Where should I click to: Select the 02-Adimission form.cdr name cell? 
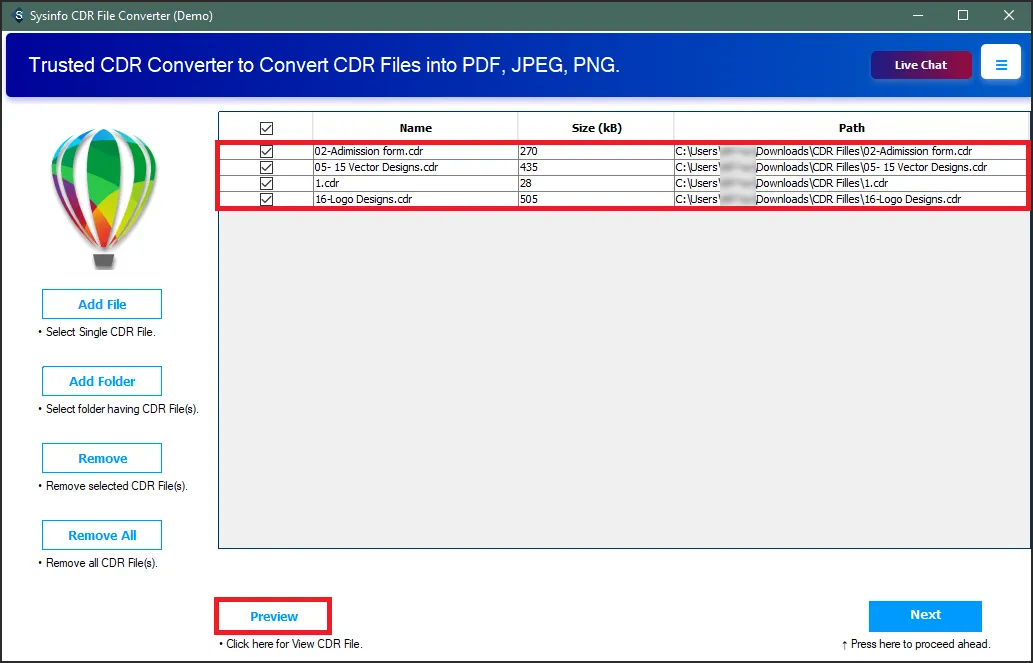click(415, 152)
